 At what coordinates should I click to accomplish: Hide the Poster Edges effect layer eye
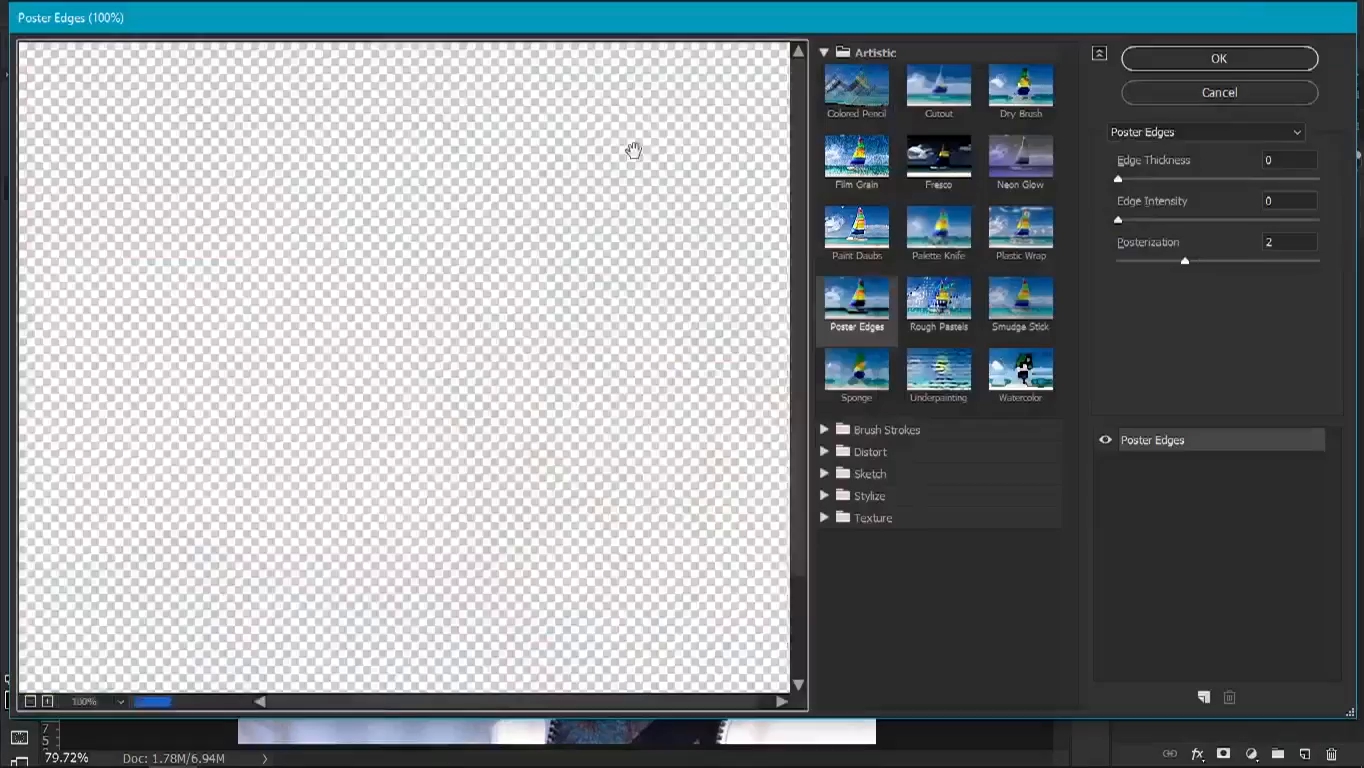pos(1105,440)
